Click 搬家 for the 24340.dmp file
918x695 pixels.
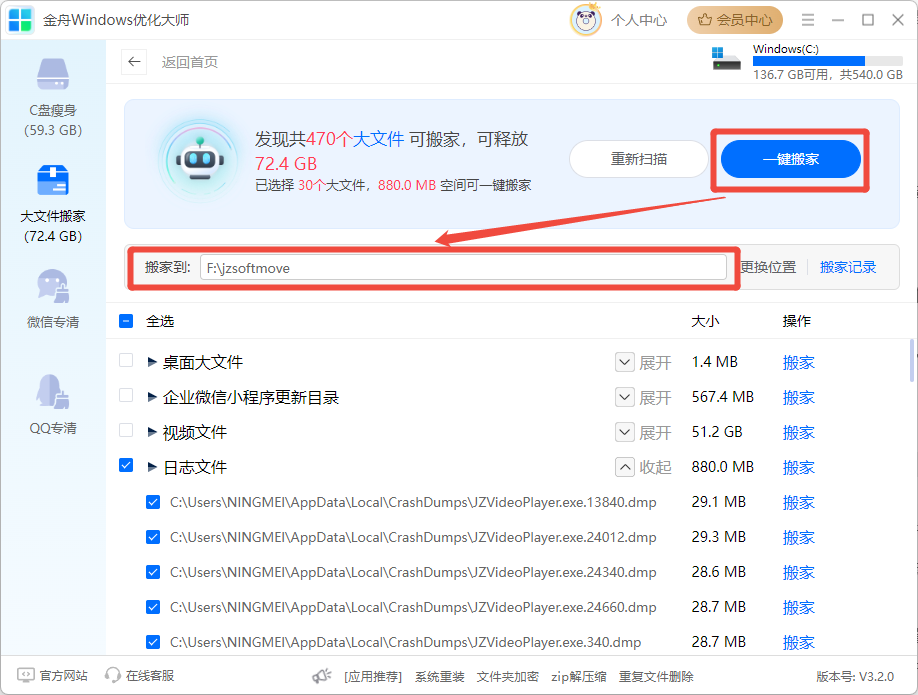point(799,572)
